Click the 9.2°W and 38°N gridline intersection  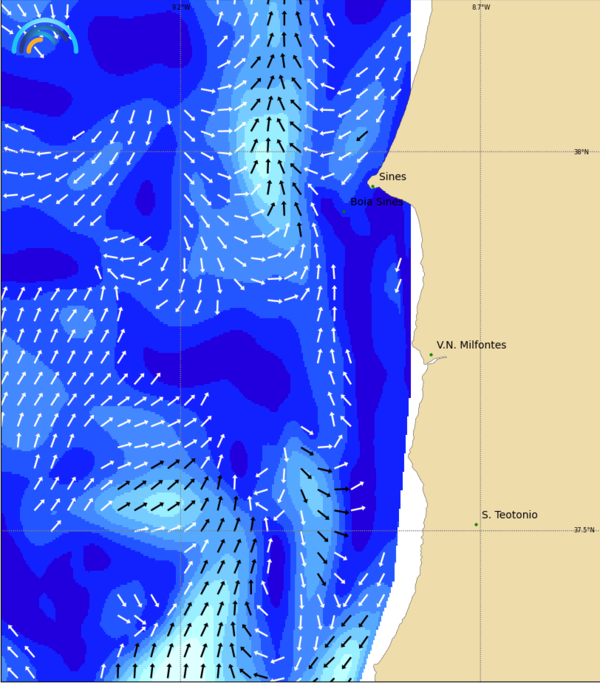coord(181,152)
